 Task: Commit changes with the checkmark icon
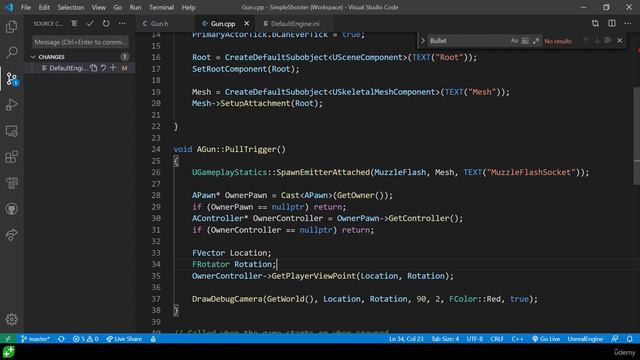[x=90, y=24]
